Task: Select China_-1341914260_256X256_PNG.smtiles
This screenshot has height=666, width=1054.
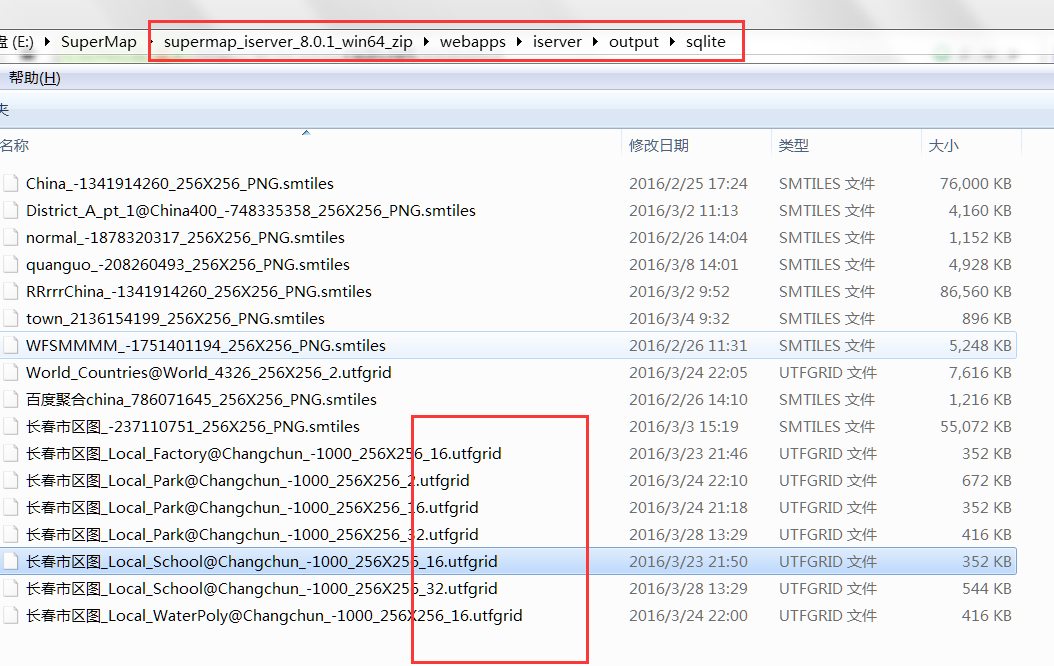Action: pyautogui.click(x=179, y=183)
